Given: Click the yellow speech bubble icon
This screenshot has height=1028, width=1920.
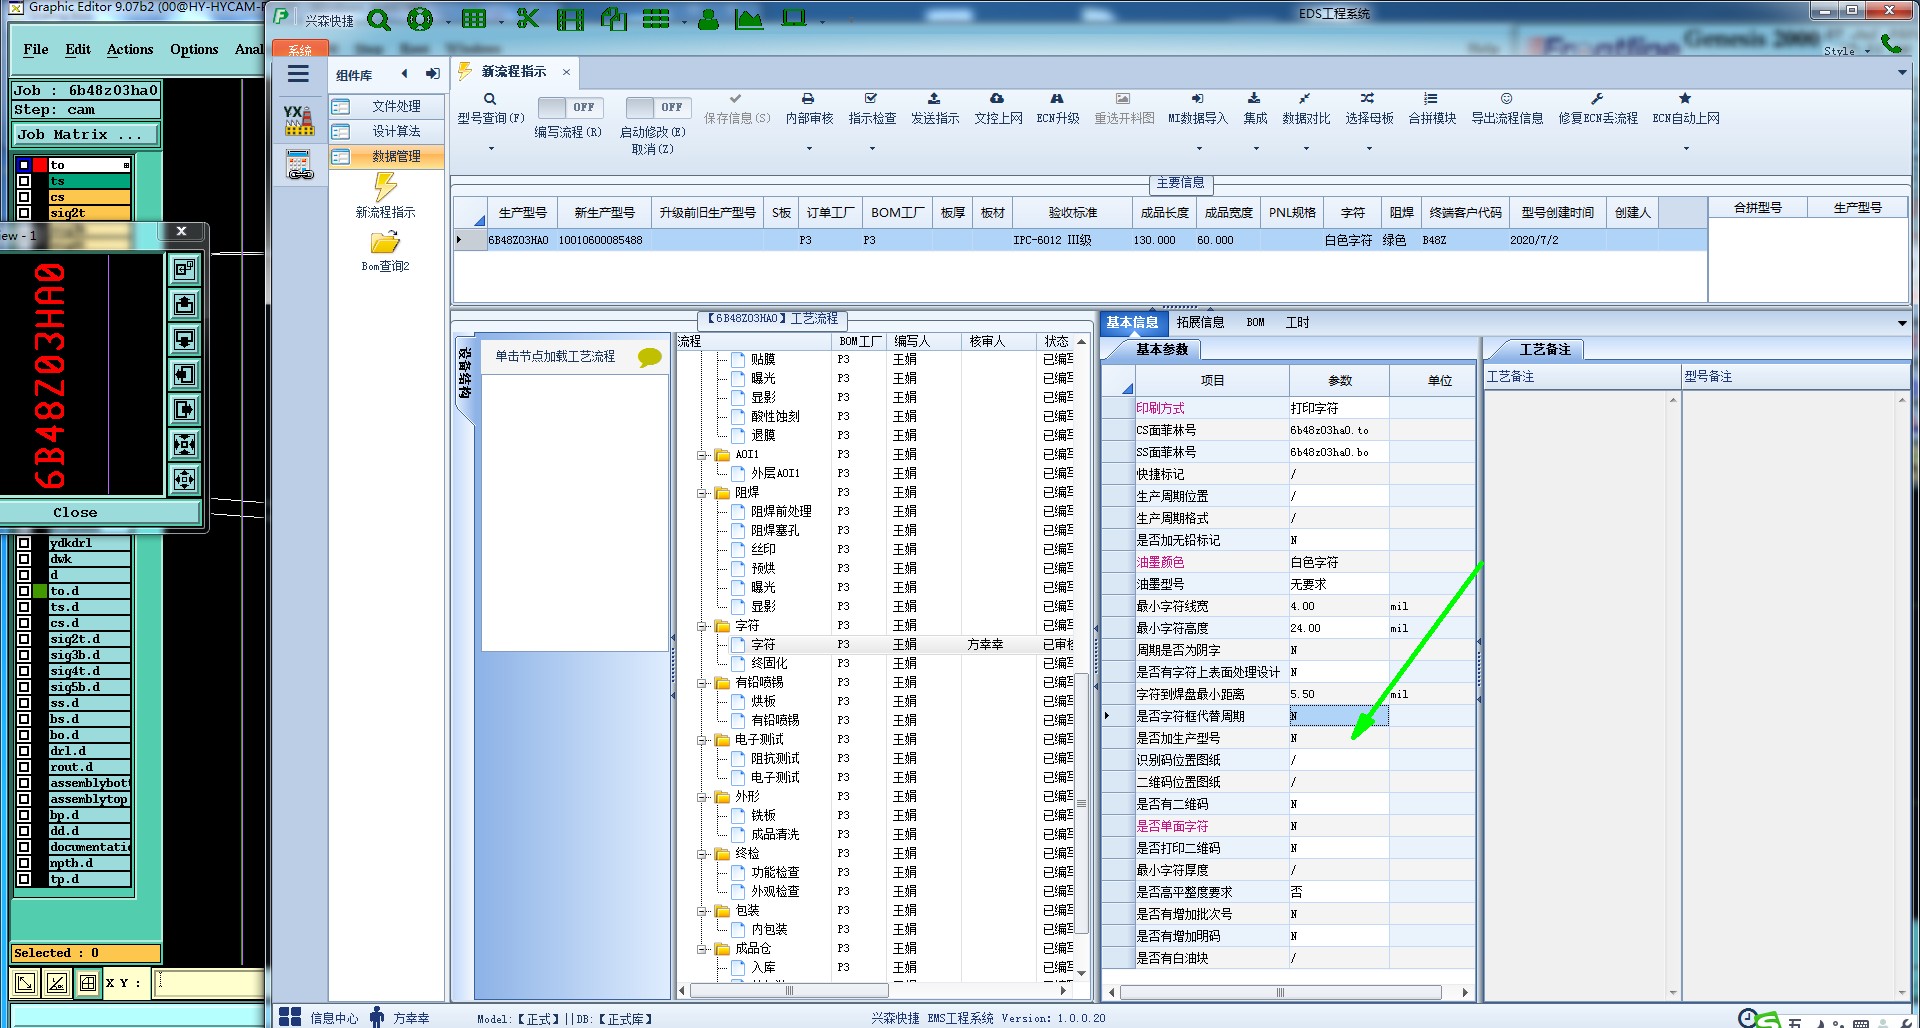Looking at the screenshot, I should [649, 357].
